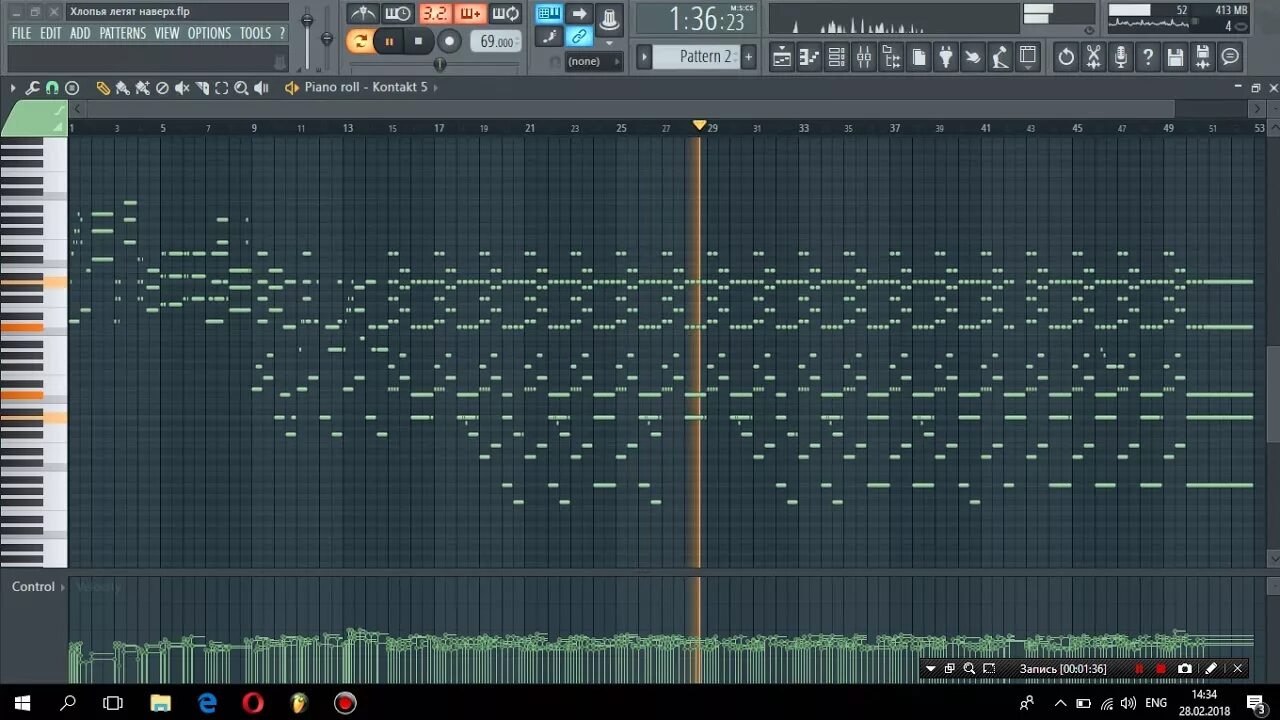The width and height of the screenshot is (1280, 720).
Task: Open the EDIT menu
Action: pyautogui.click(x=51, y=33)
